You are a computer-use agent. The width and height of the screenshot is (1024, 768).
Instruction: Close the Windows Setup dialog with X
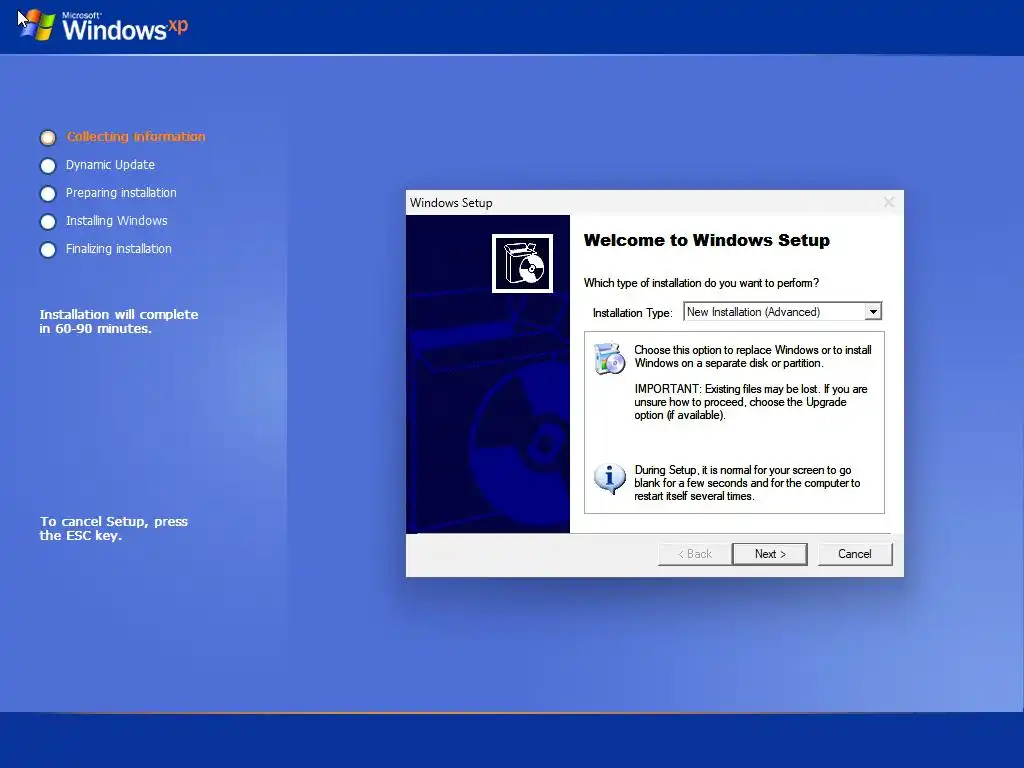(889, 202)
